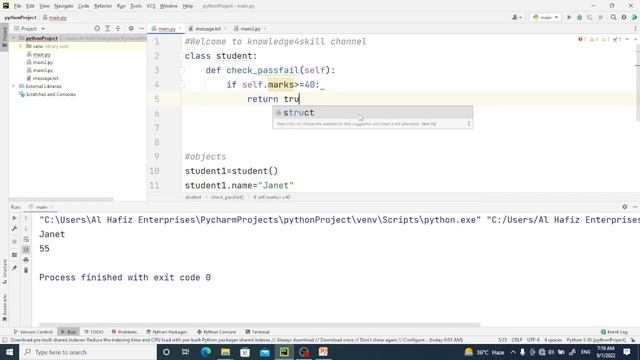Clear Run console with trash icon
This screenshot has width=640, height=360.
pos(26,270)
